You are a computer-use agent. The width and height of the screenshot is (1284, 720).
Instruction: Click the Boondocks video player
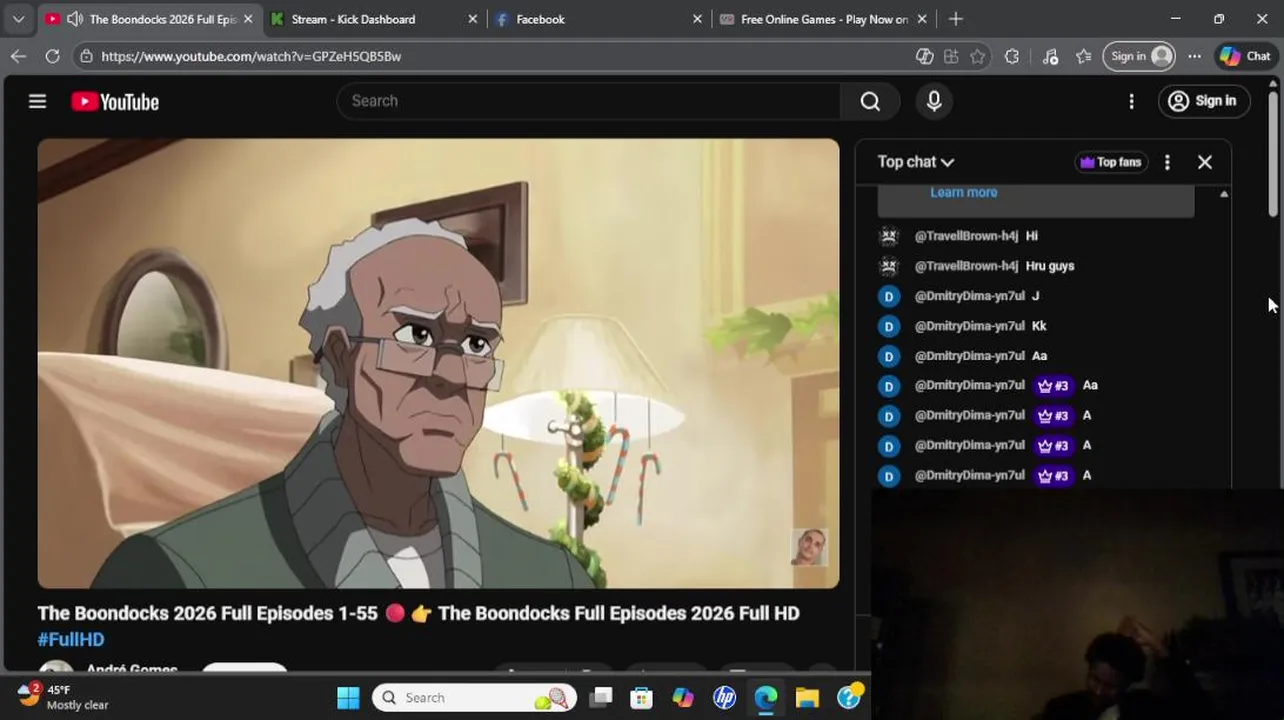point(438,363)
